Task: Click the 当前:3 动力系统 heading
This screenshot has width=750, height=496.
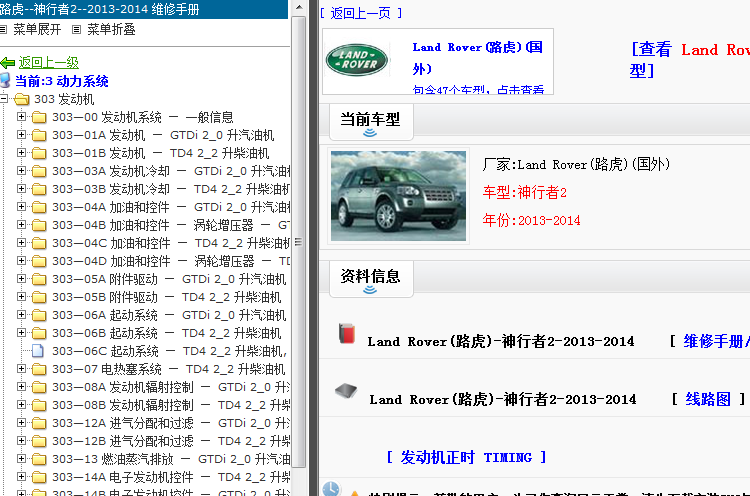Action: tap(62, 81)
